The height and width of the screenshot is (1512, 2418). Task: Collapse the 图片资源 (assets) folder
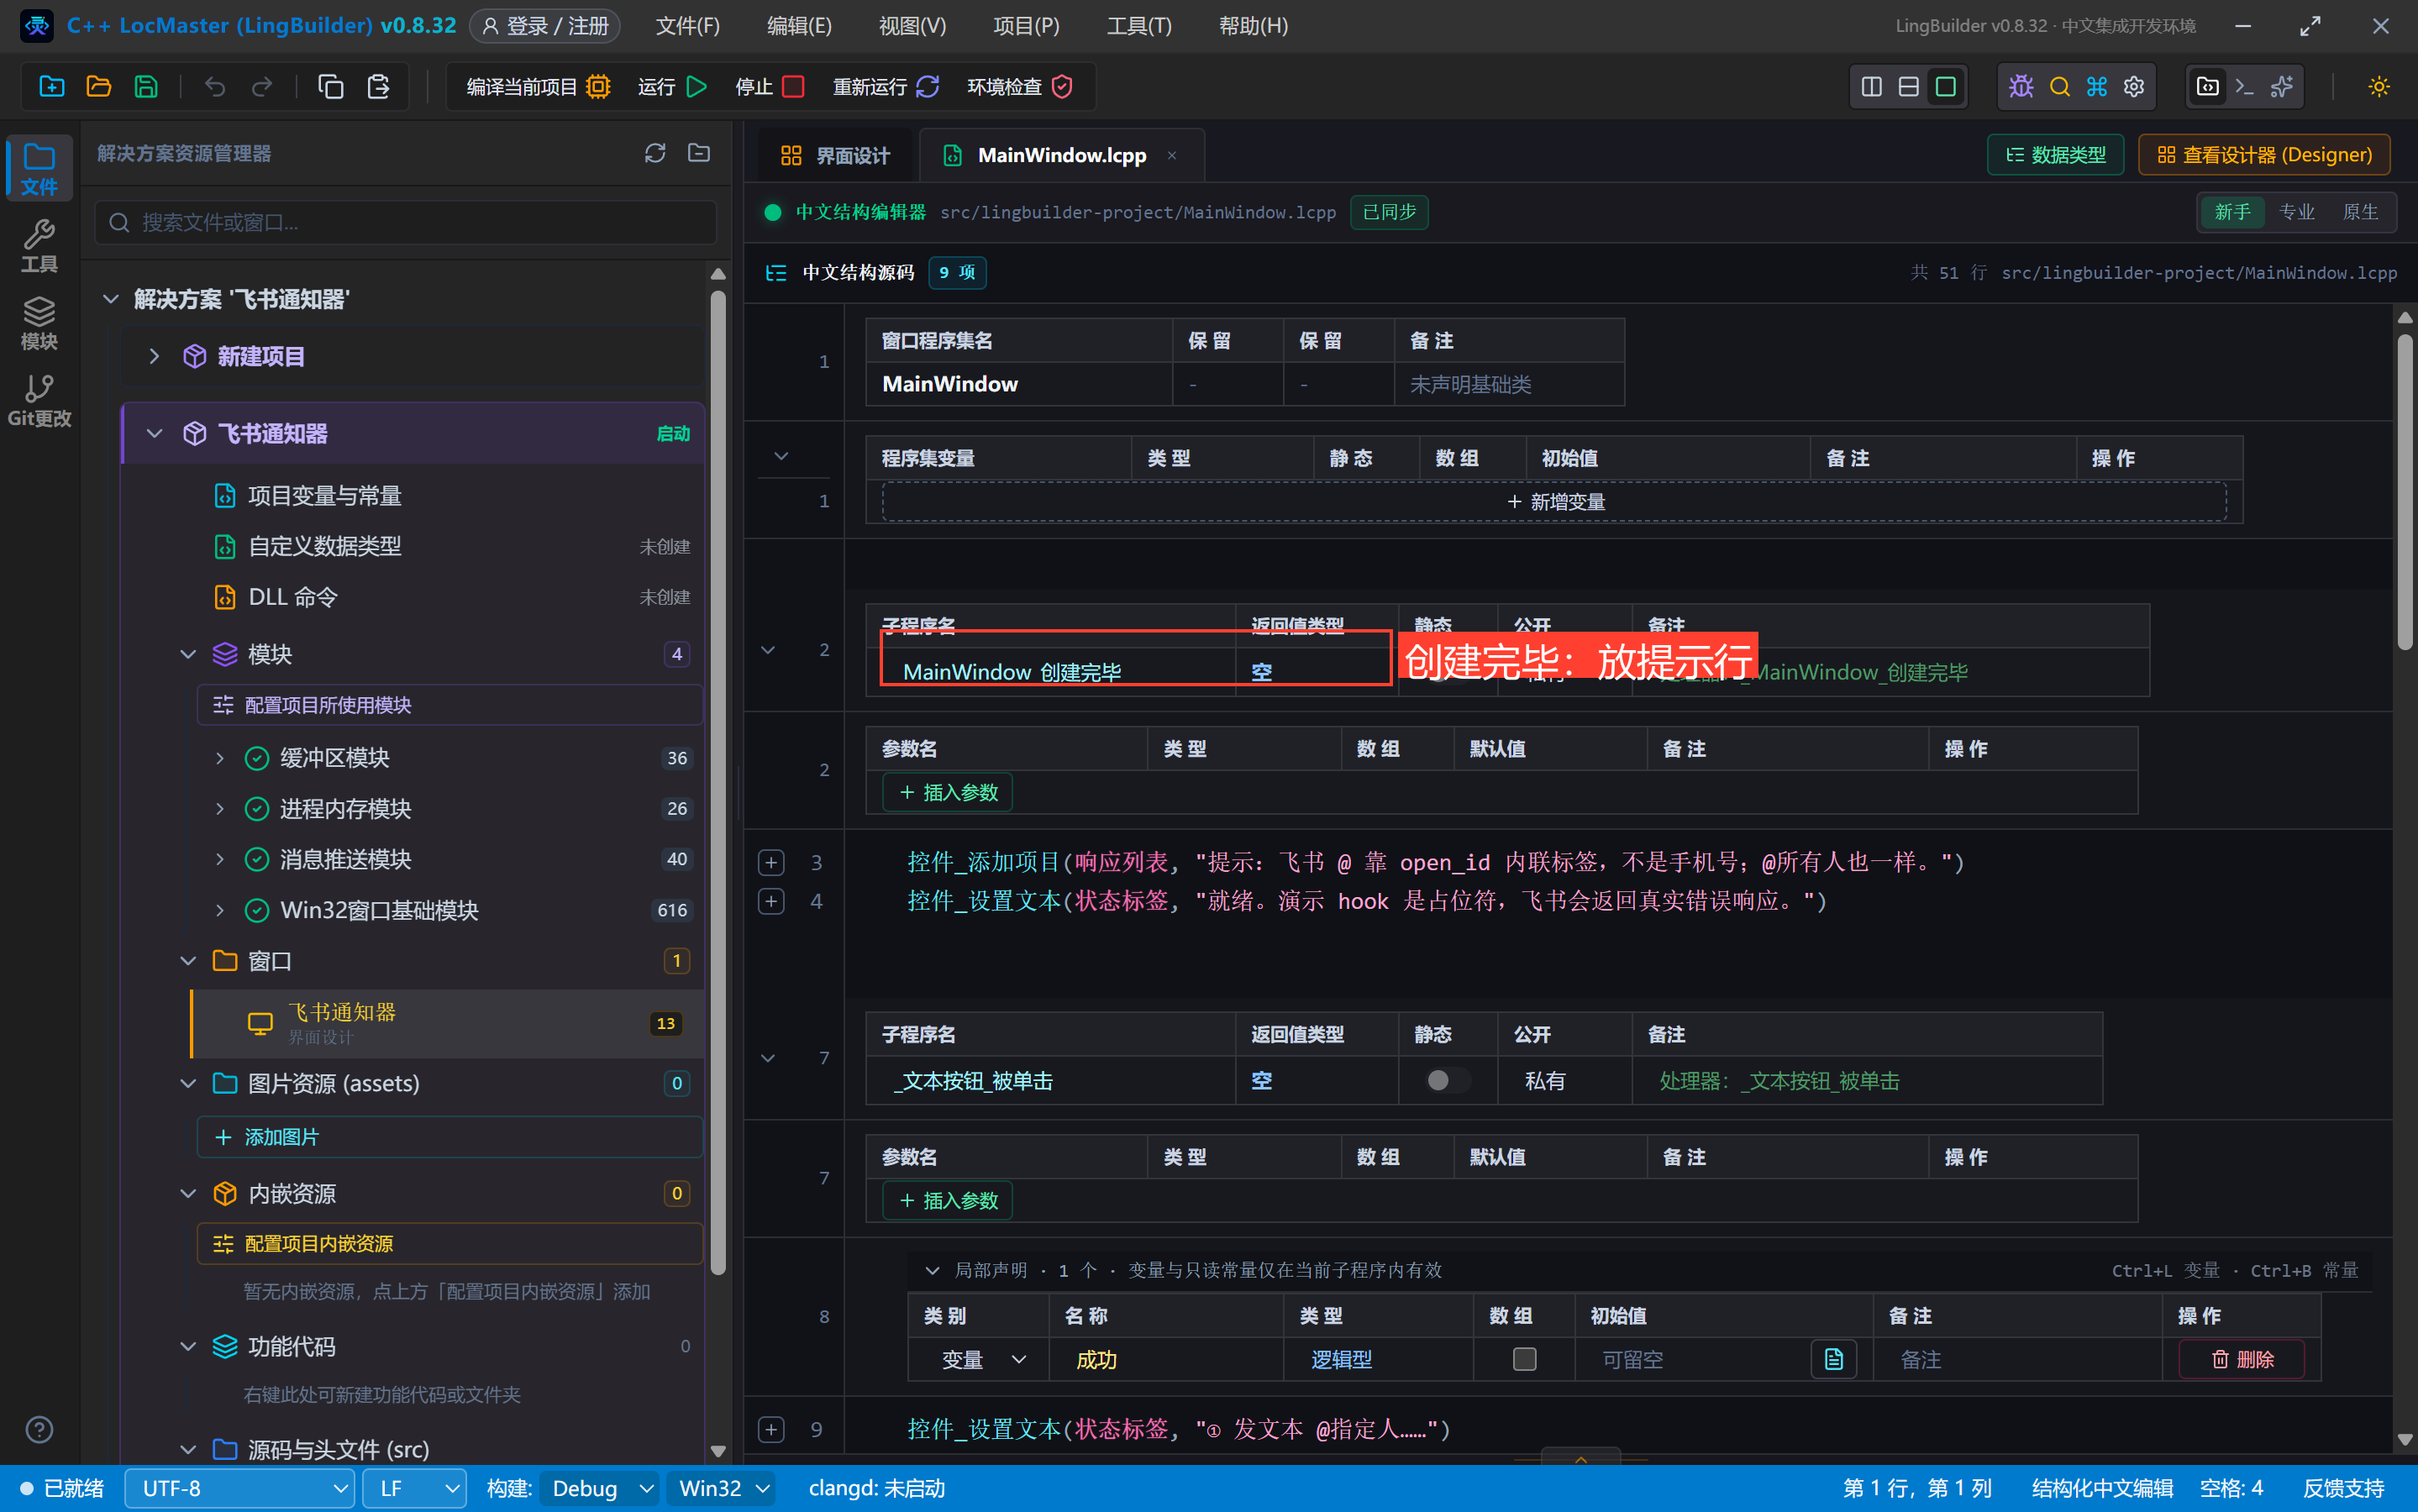(x=187, y=1083)
